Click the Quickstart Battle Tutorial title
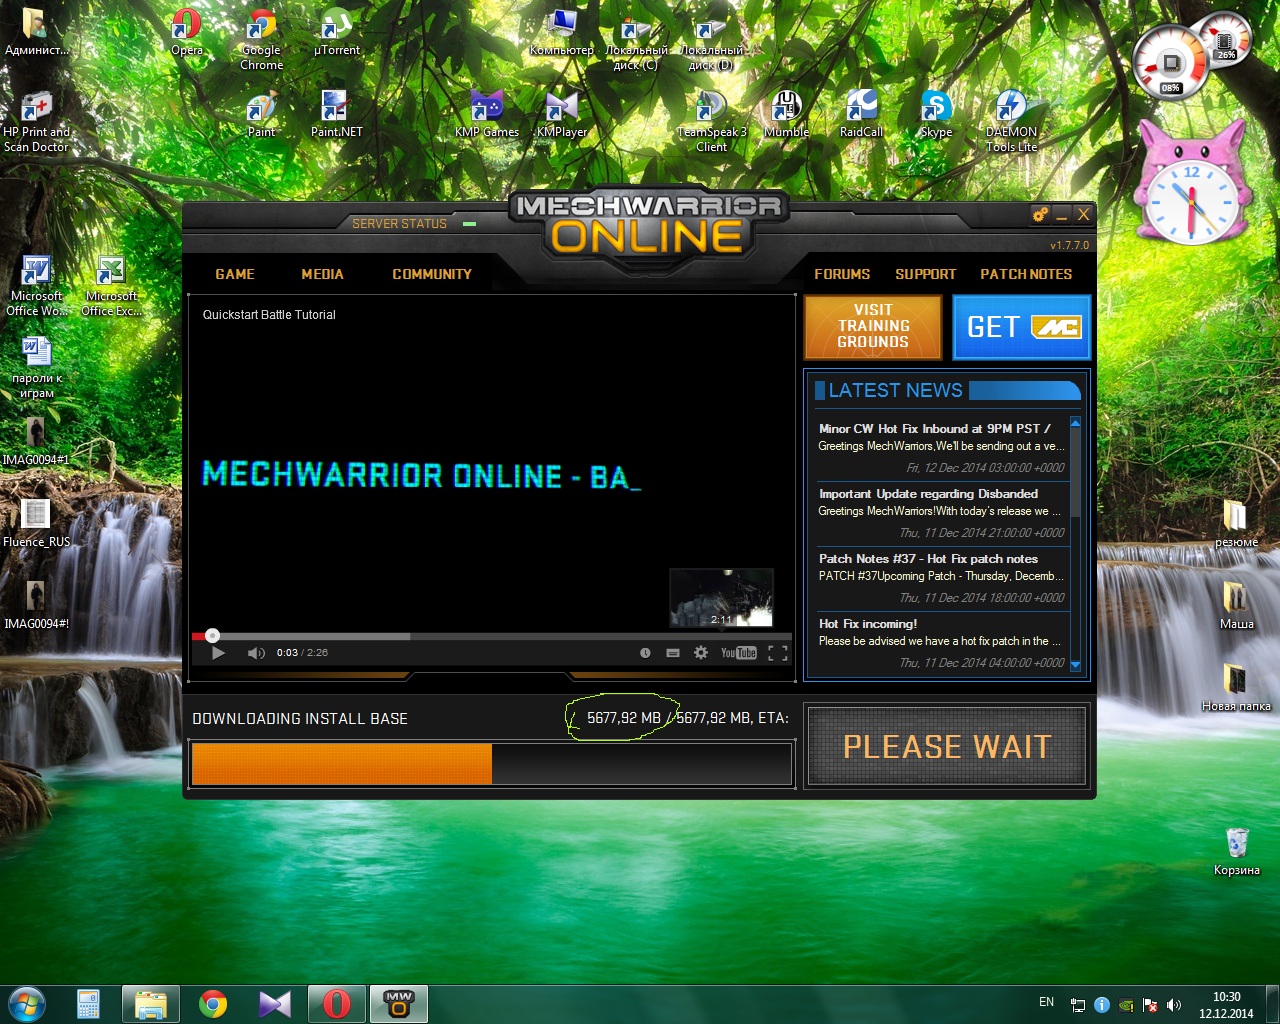Image resolution: width=1280 pixels, height=1024 pixels. click(x=269, y=315)
